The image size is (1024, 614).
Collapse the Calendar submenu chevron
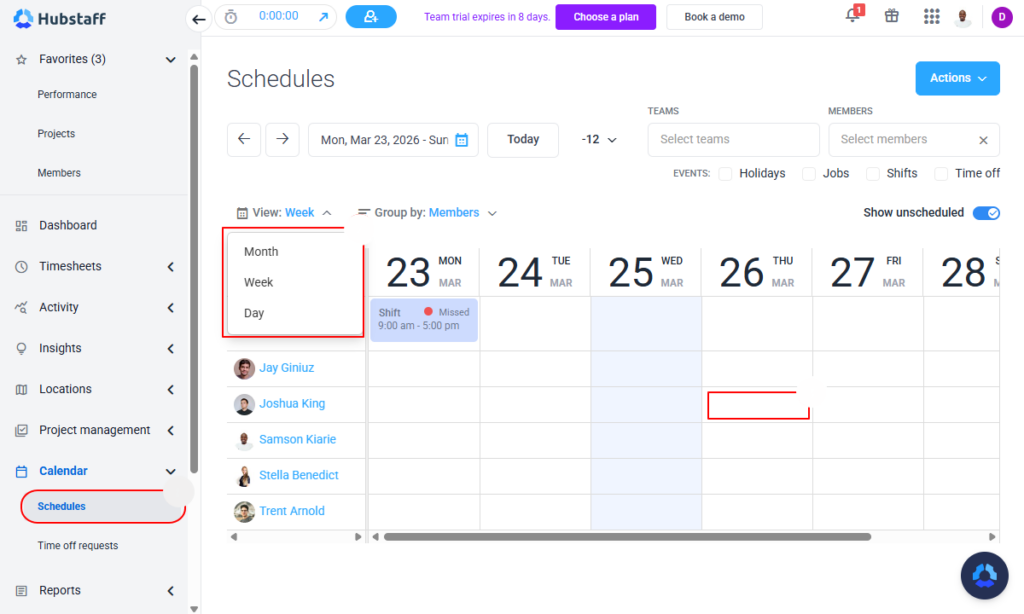point(170,472)
